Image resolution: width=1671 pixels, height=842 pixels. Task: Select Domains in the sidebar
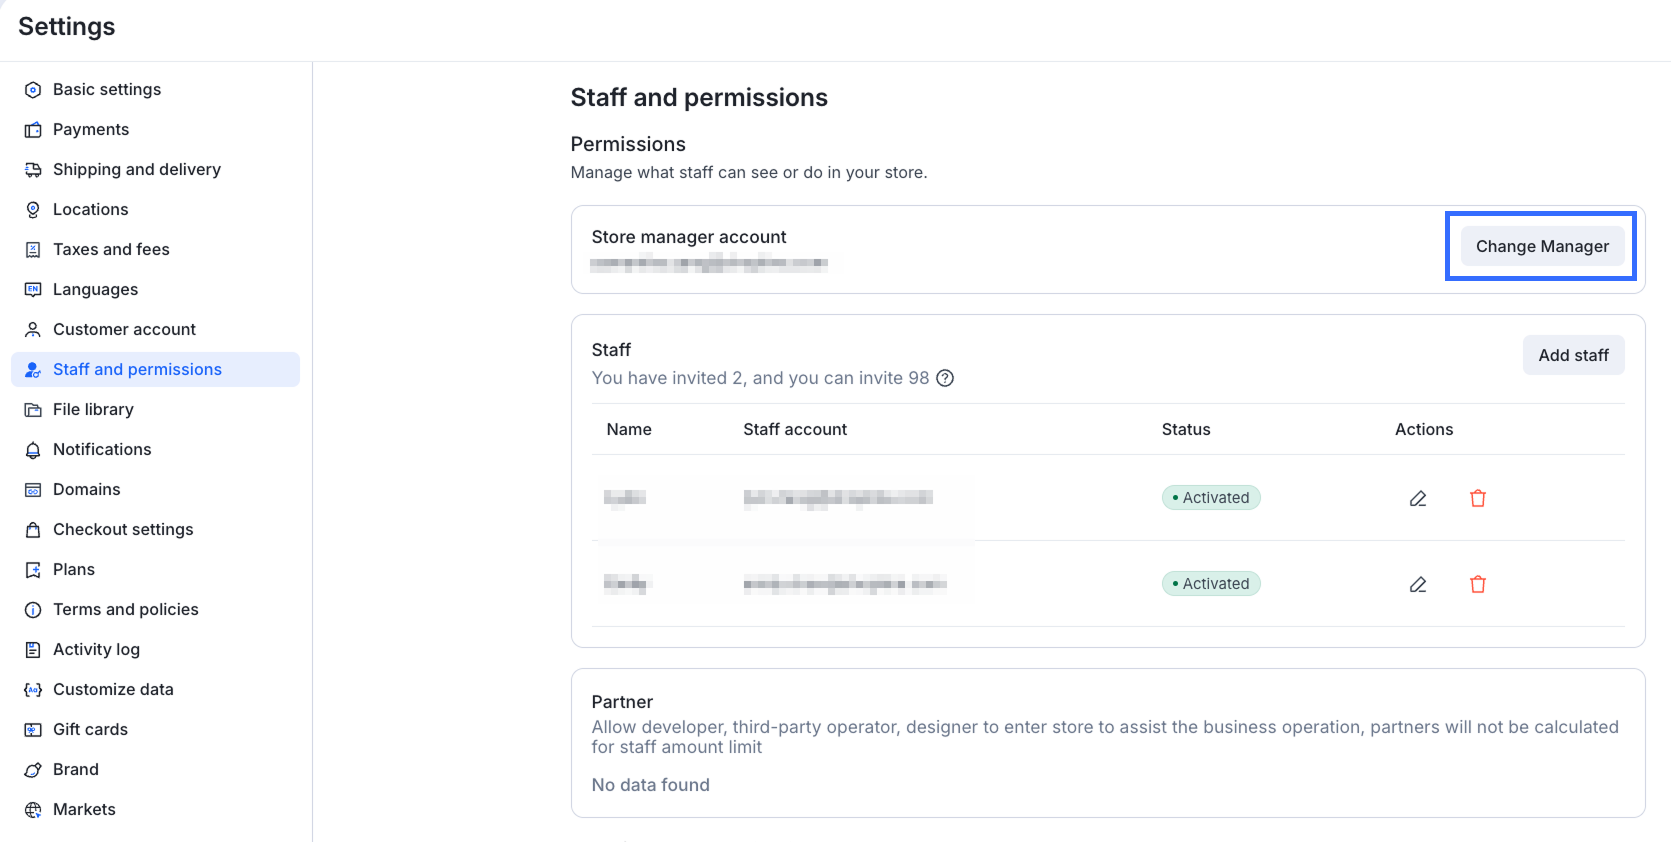pos(86,490)
